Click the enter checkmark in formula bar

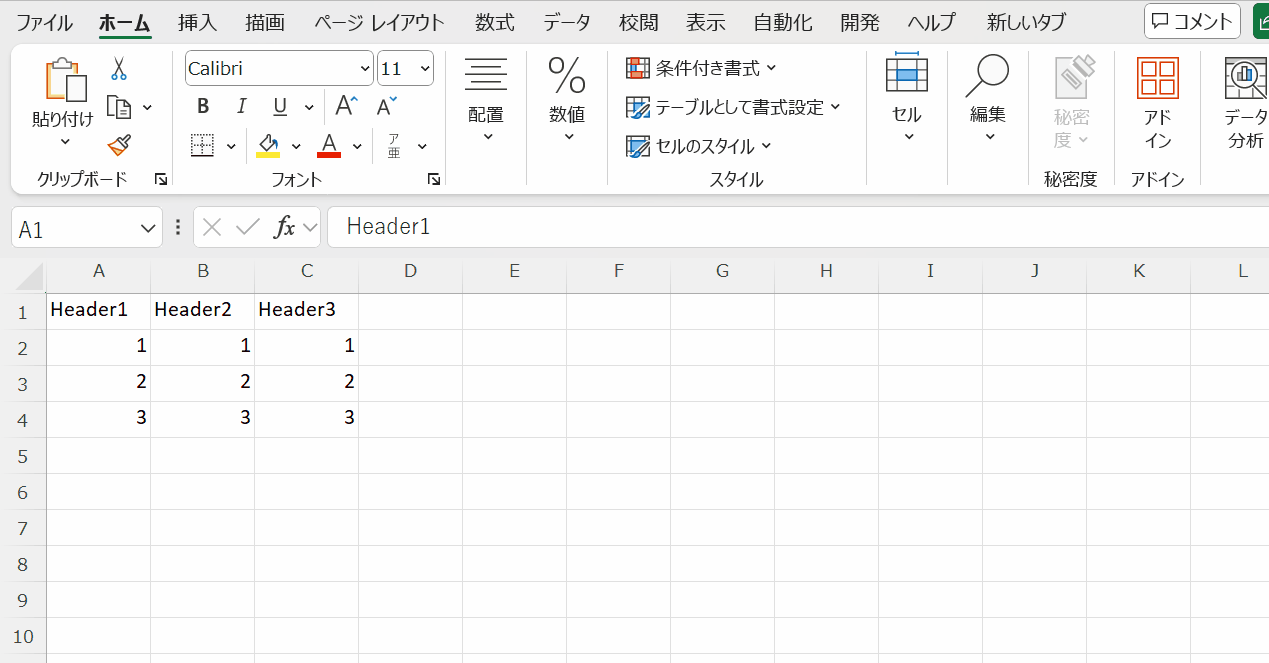247,228
